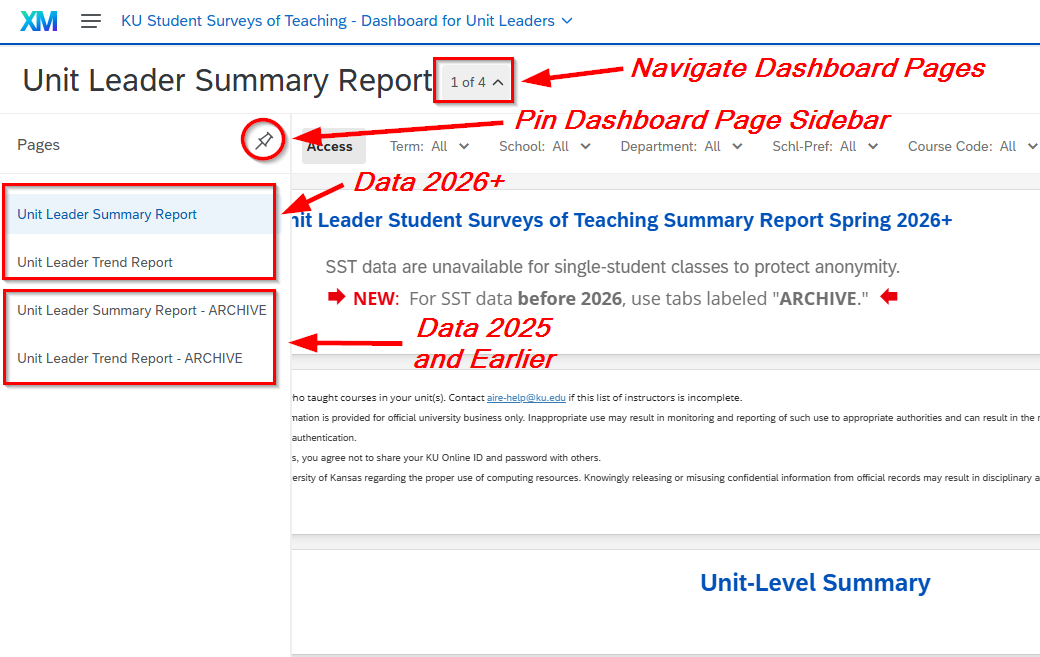
Task: Pin the dashboard Pages sidebar
Action: [264, 141]
